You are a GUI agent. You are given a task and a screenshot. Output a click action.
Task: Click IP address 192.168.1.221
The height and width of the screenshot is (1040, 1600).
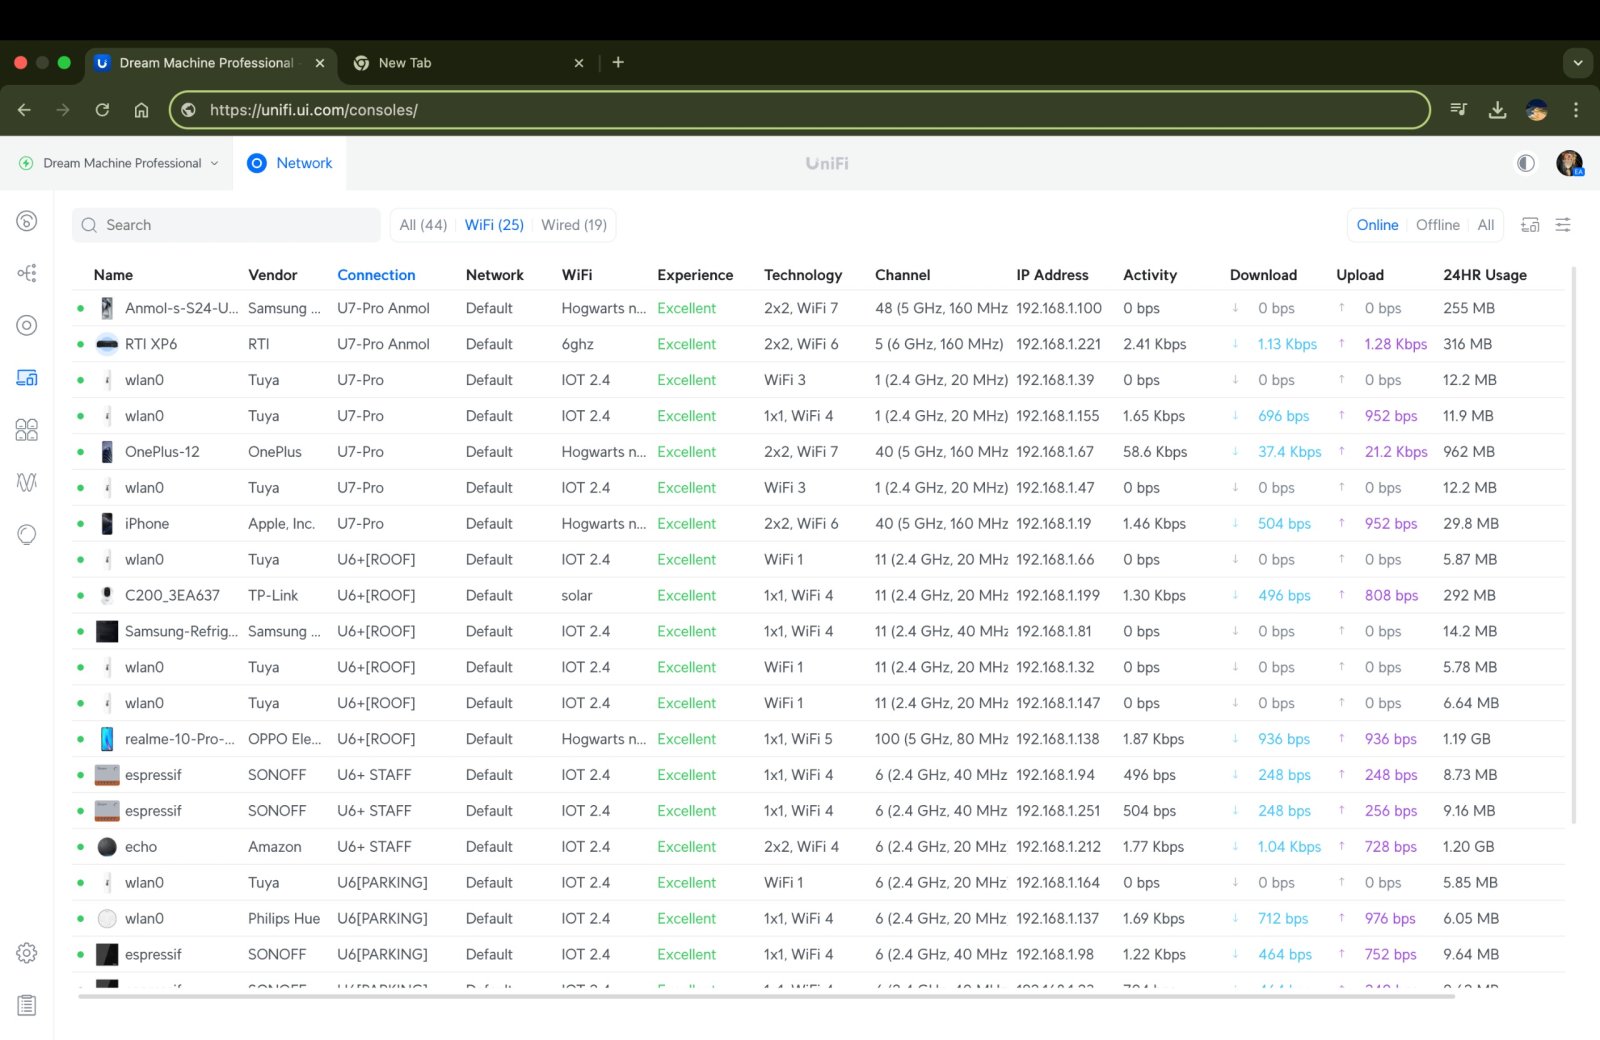click(1058, 344)
